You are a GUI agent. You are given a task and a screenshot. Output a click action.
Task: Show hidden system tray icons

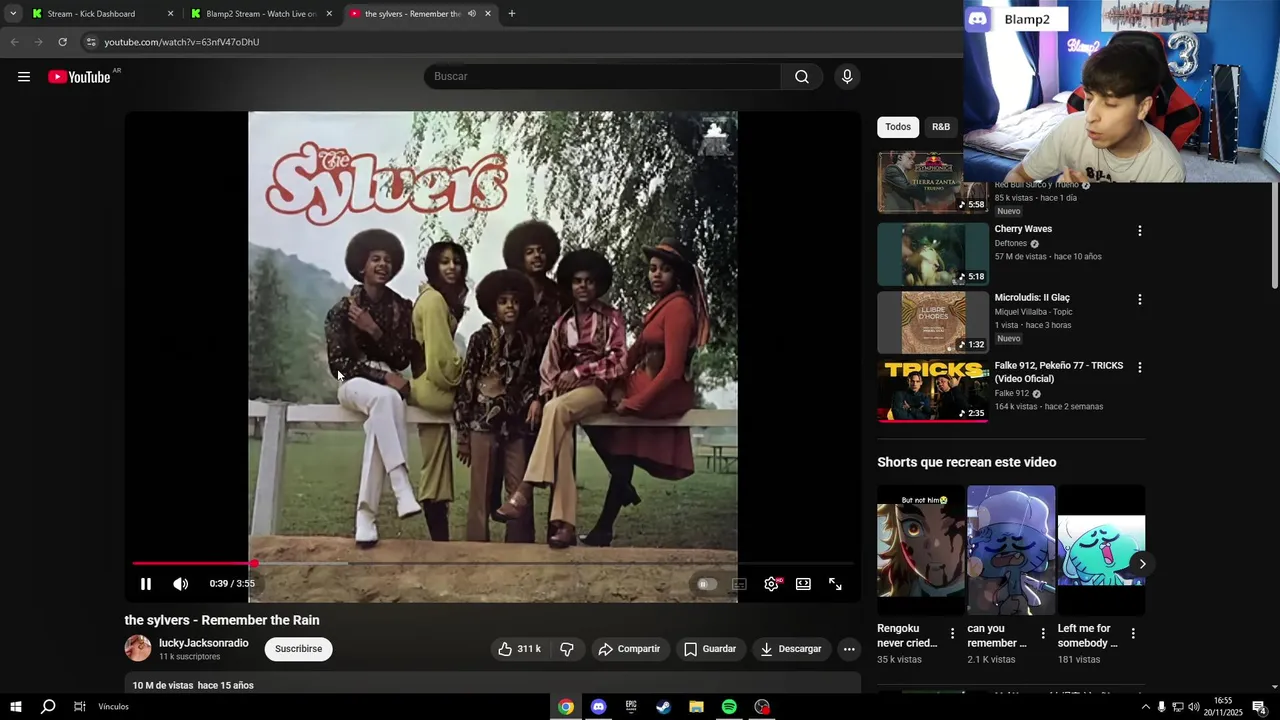click(1145, 707)
